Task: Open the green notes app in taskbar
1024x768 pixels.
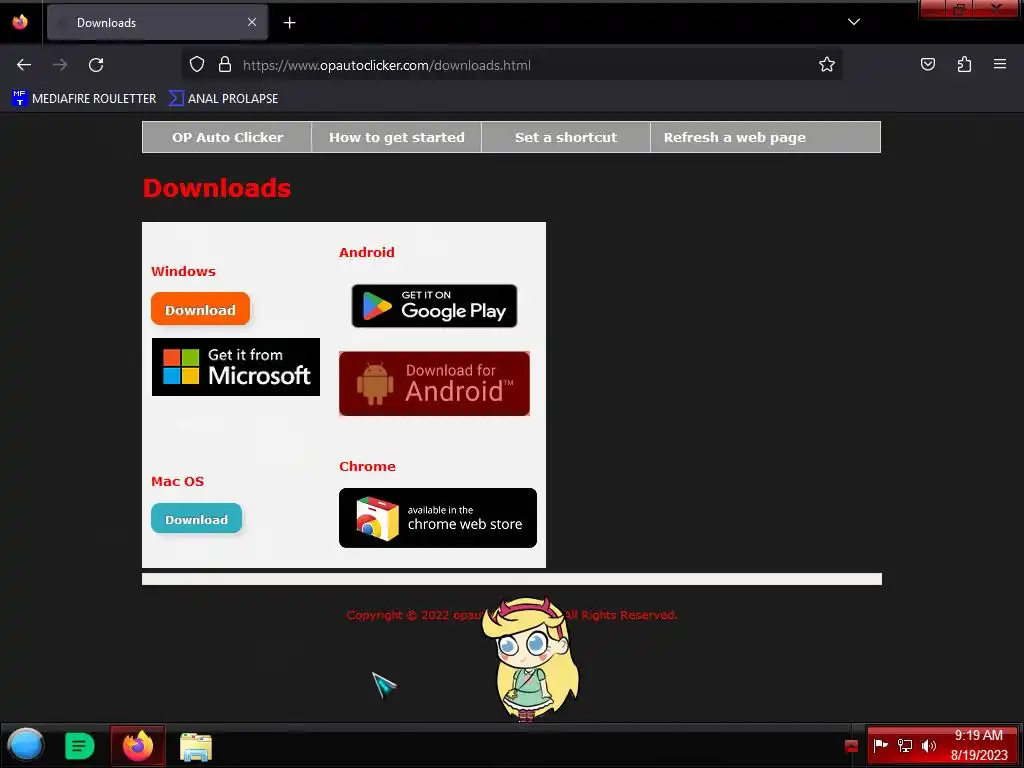Action: click(x=80, y=746)
